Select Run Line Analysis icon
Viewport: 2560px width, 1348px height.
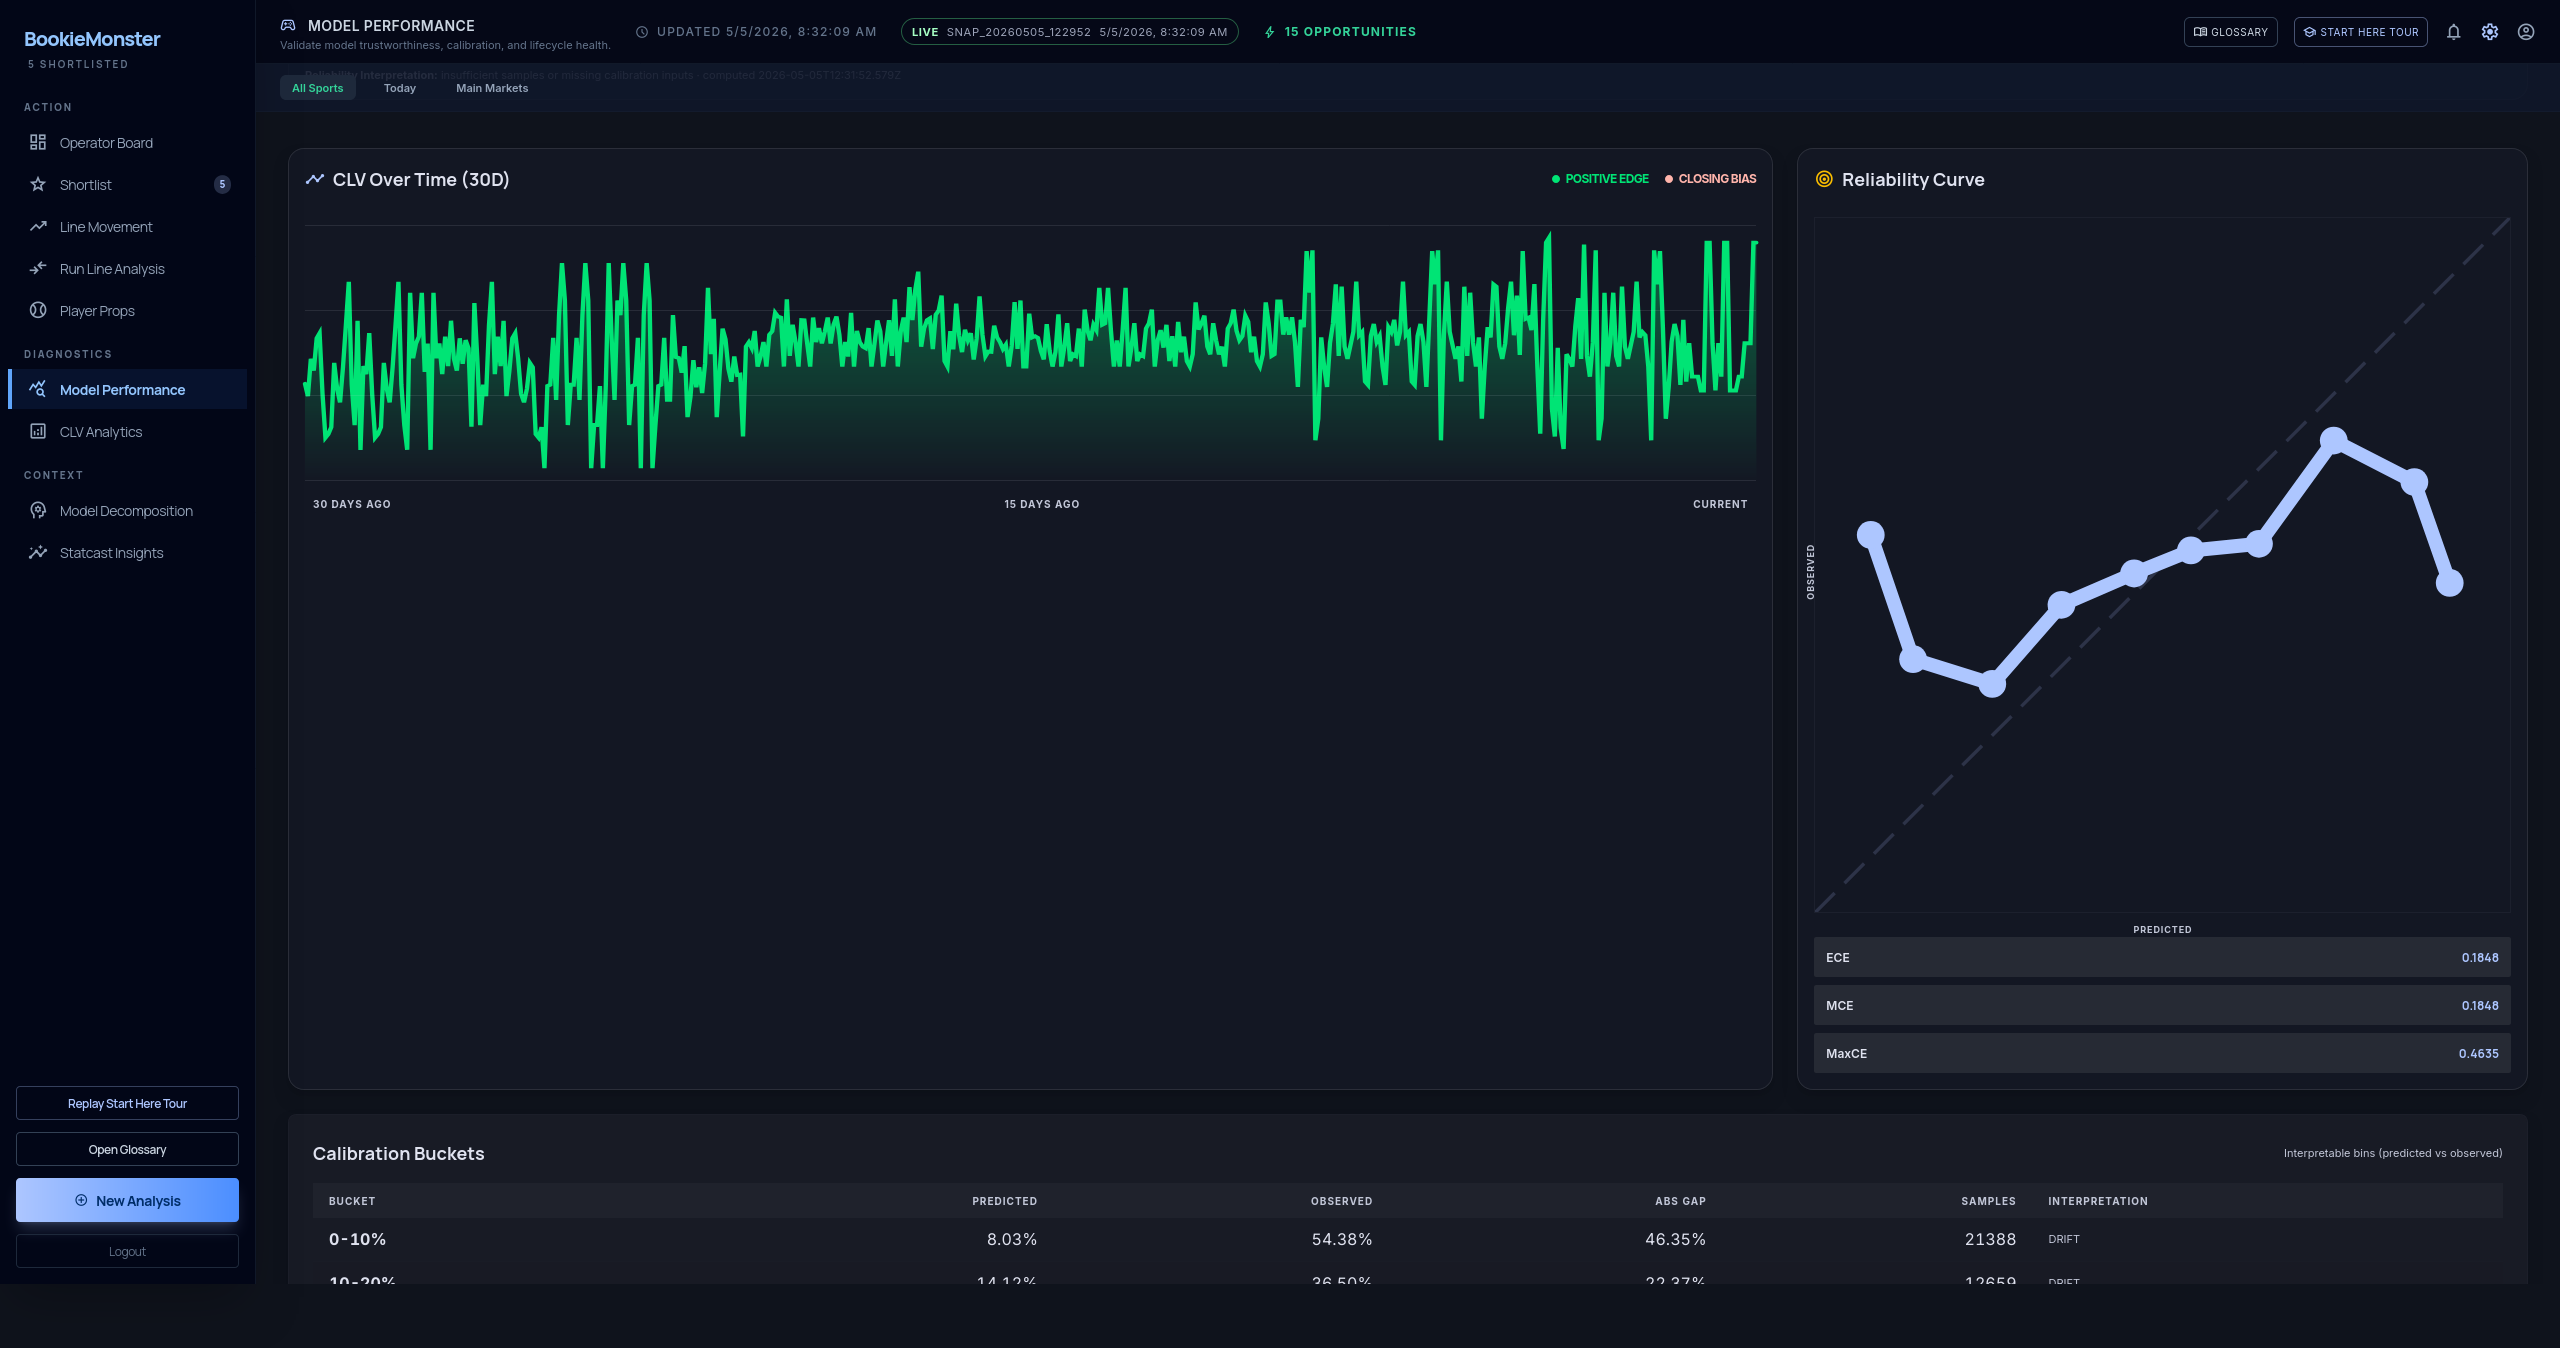coord(38,268)
